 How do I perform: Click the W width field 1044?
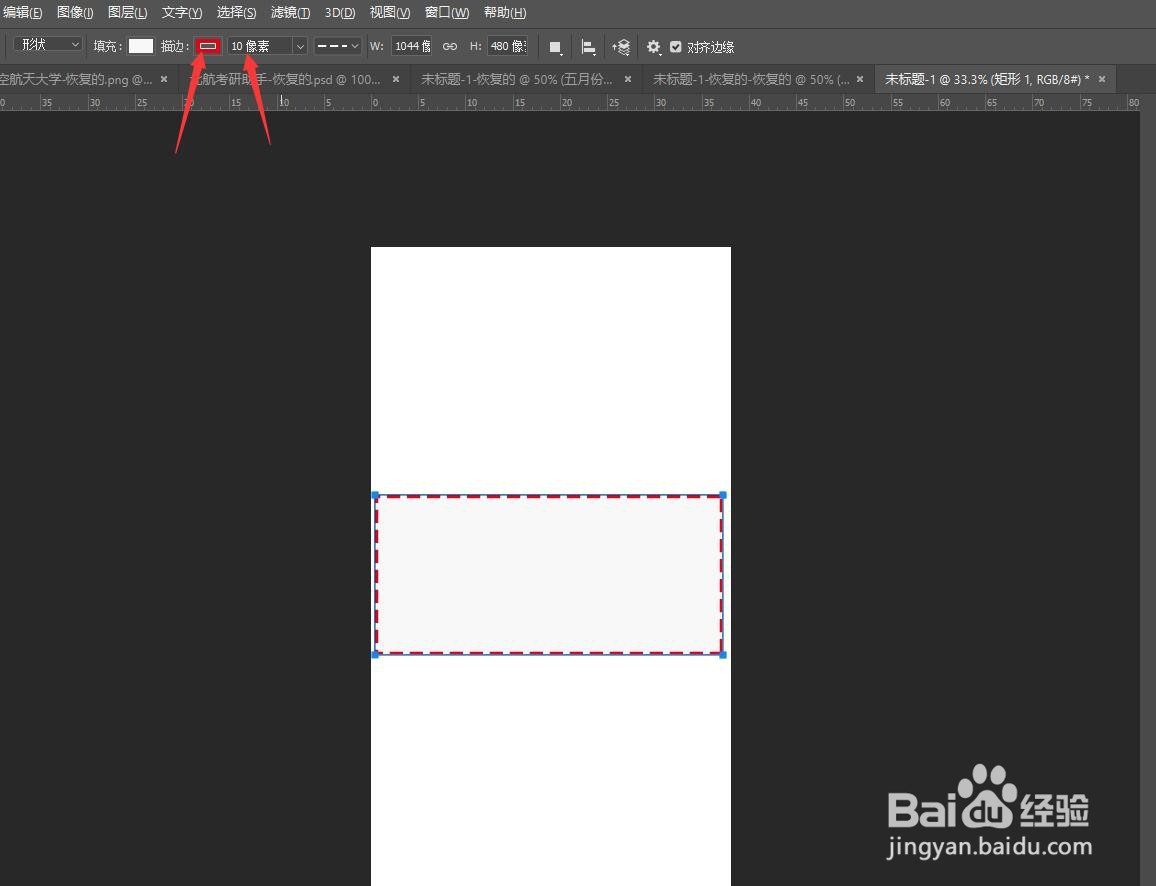412,46
